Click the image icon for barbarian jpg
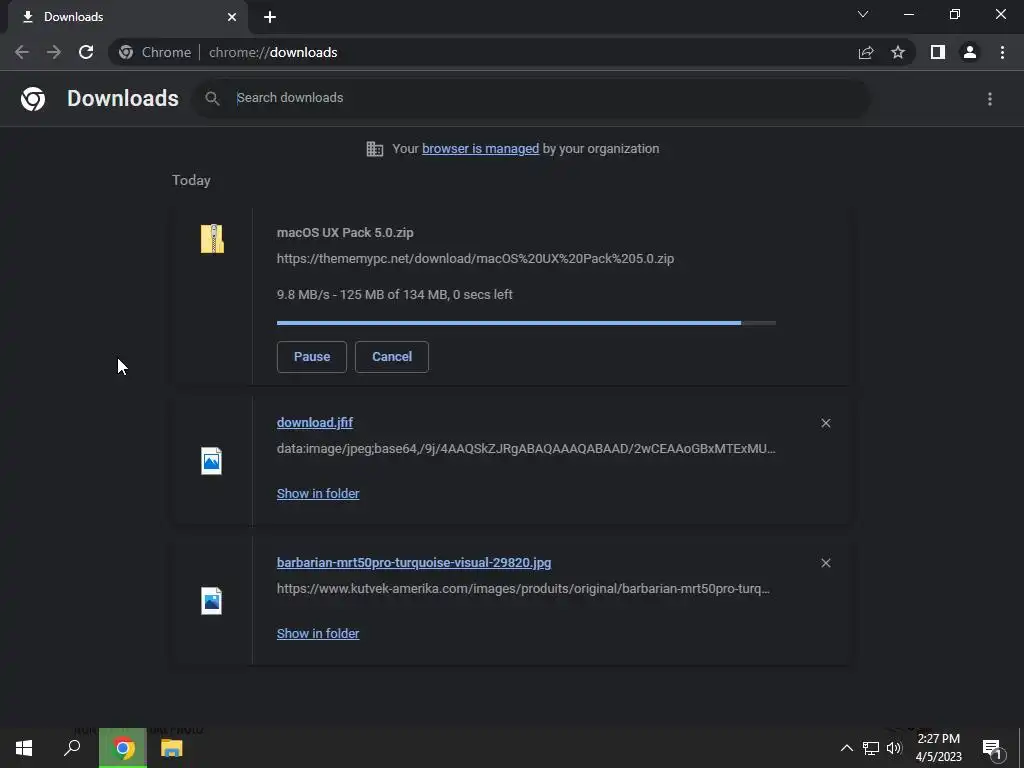This screenshot has height=768, width=1024. [212, 601]
